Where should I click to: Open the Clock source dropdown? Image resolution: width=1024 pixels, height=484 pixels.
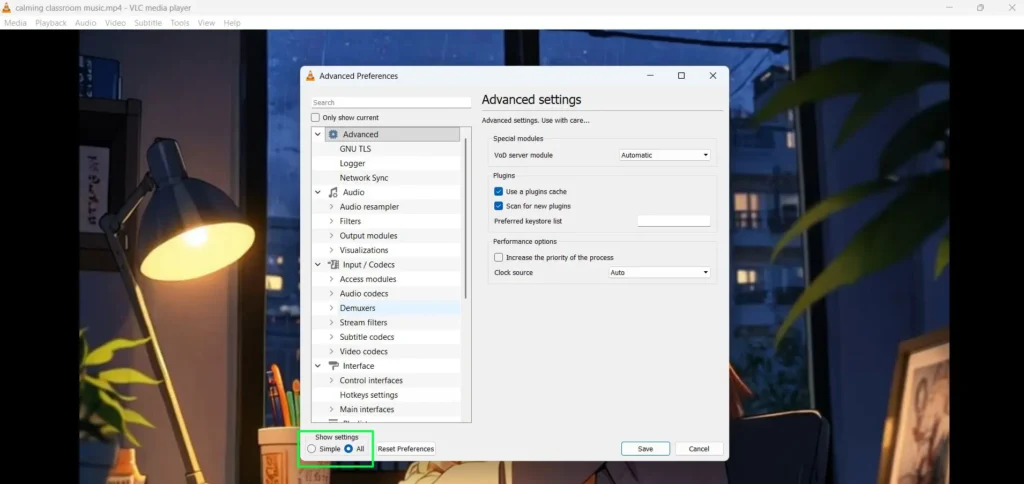click(659, 272)
